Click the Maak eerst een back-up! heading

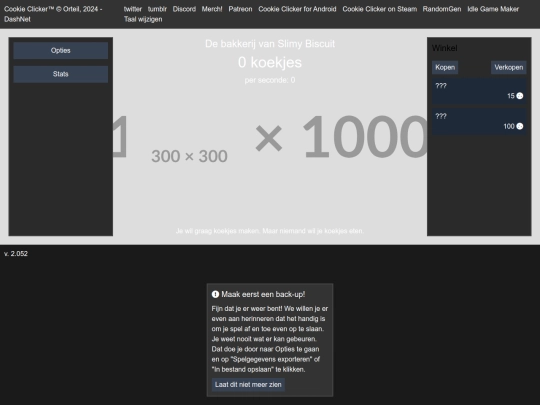(263, 294)
